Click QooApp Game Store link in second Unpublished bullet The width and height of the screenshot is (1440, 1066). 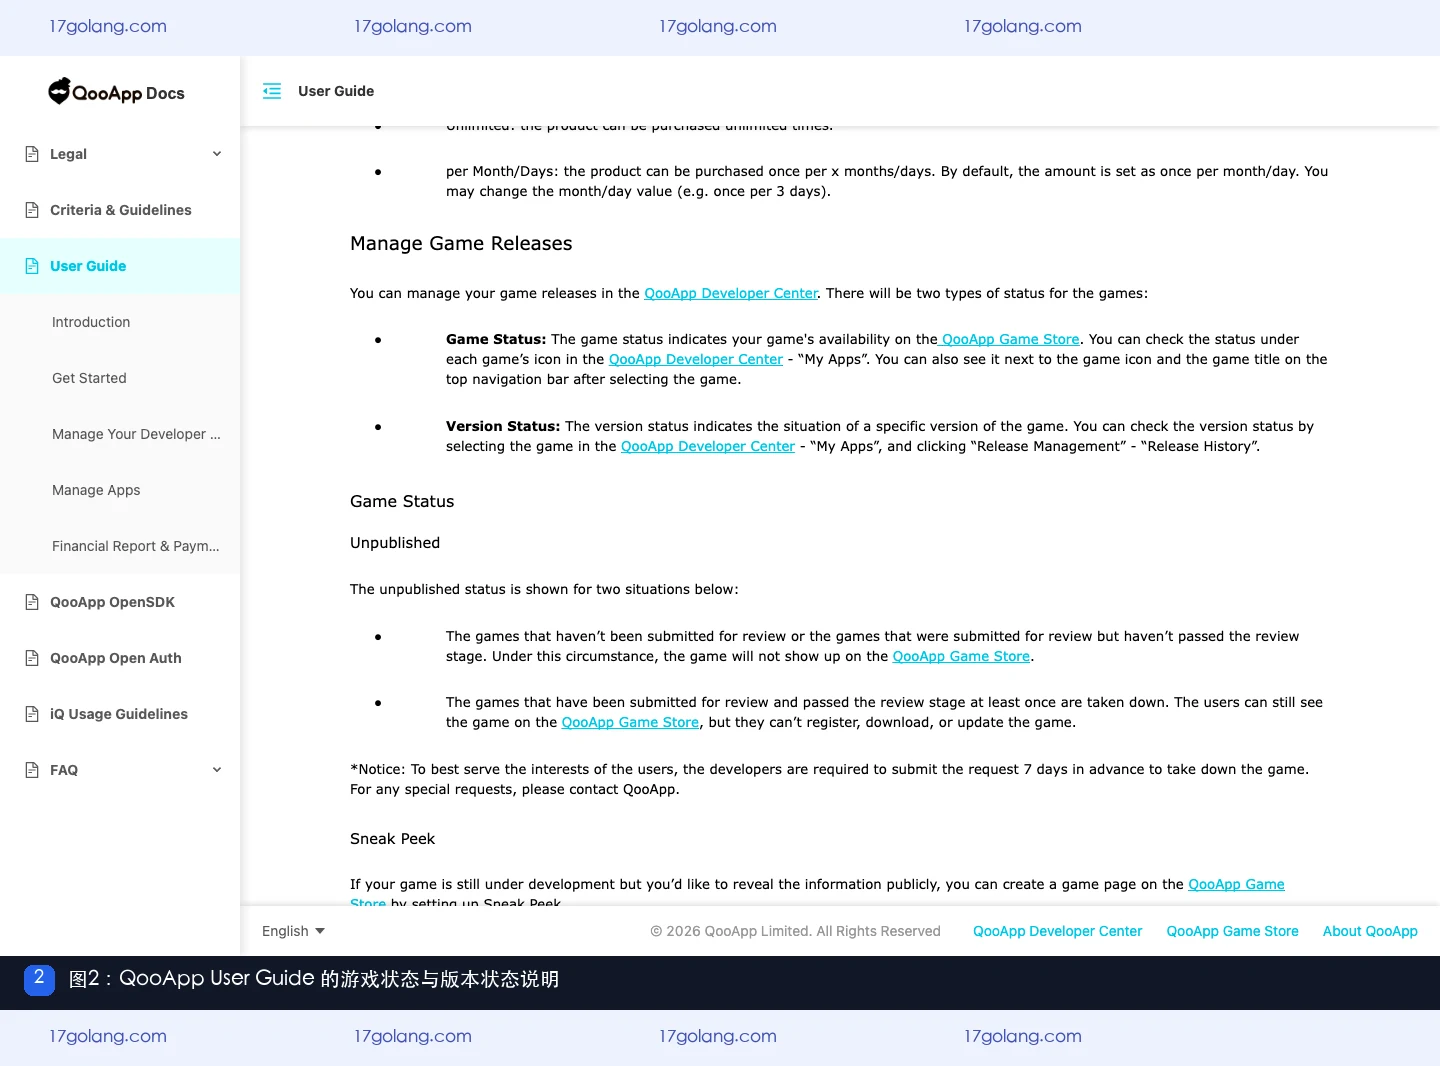point(630,722)
